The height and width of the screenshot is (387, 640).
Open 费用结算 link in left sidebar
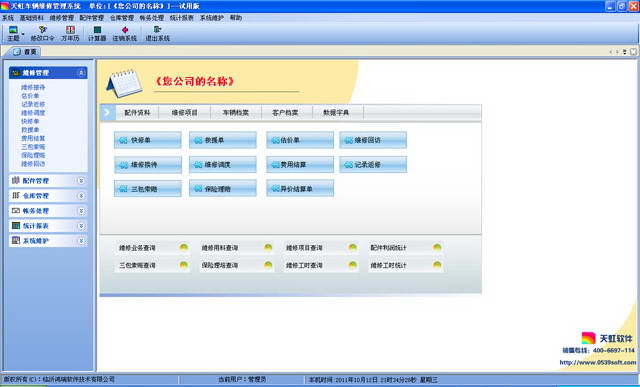(x=33, y=138)
